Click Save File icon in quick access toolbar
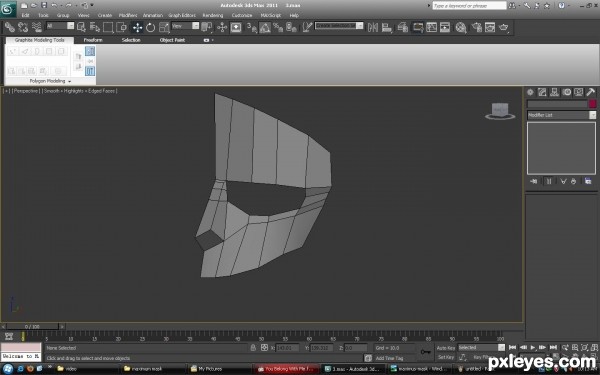The height and width of the screenshot is (375, 600). click(x=44, y=5)
